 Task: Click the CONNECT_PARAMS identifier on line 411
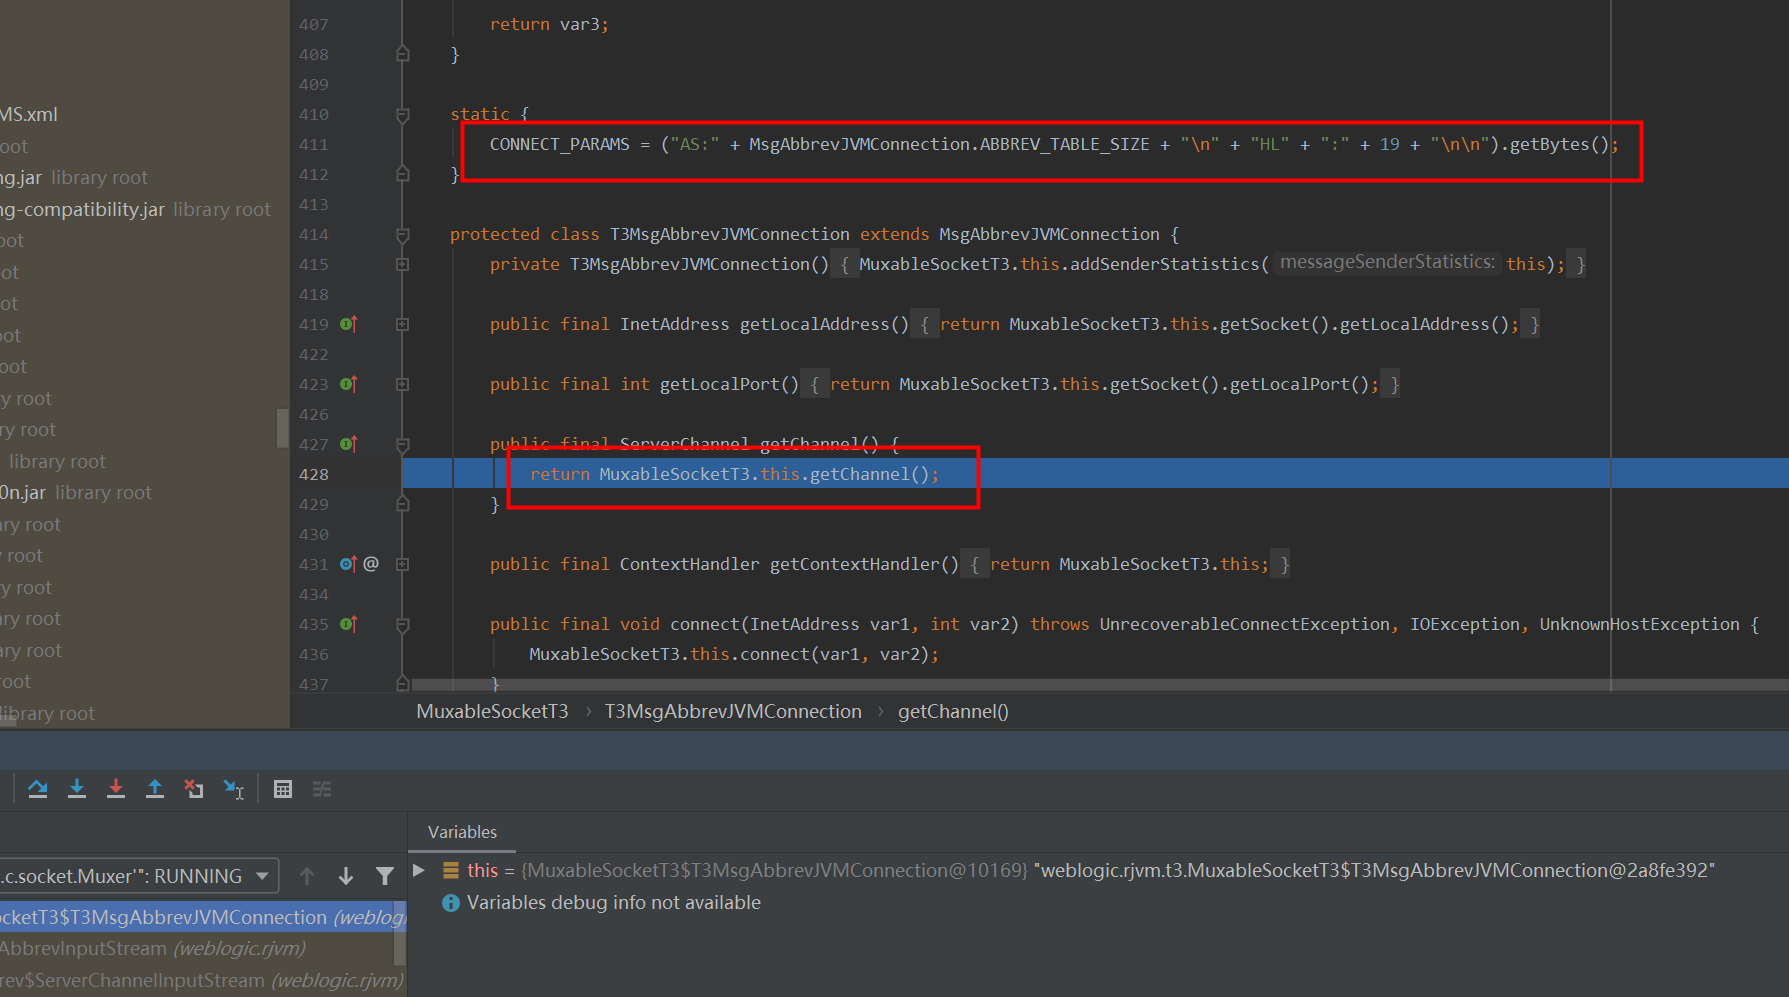(560, 144)
